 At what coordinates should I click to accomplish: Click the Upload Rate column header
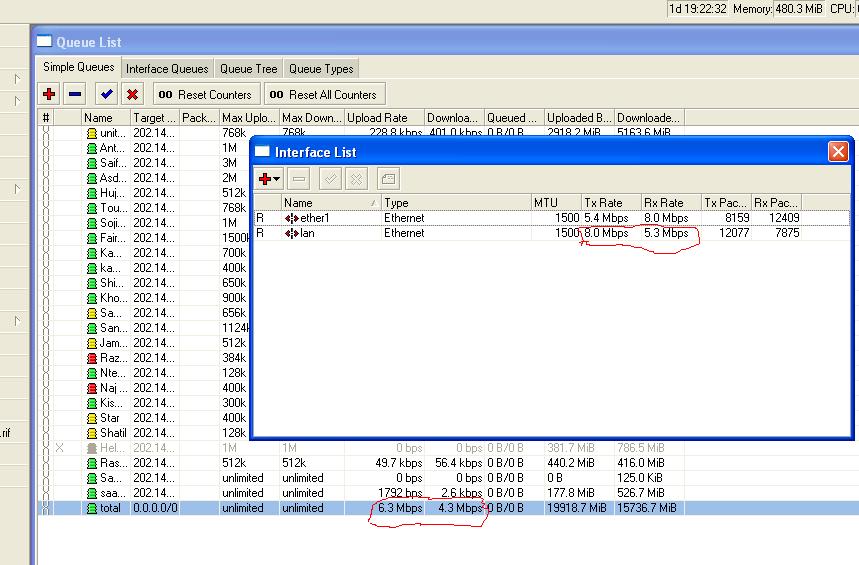click(385, 118)
